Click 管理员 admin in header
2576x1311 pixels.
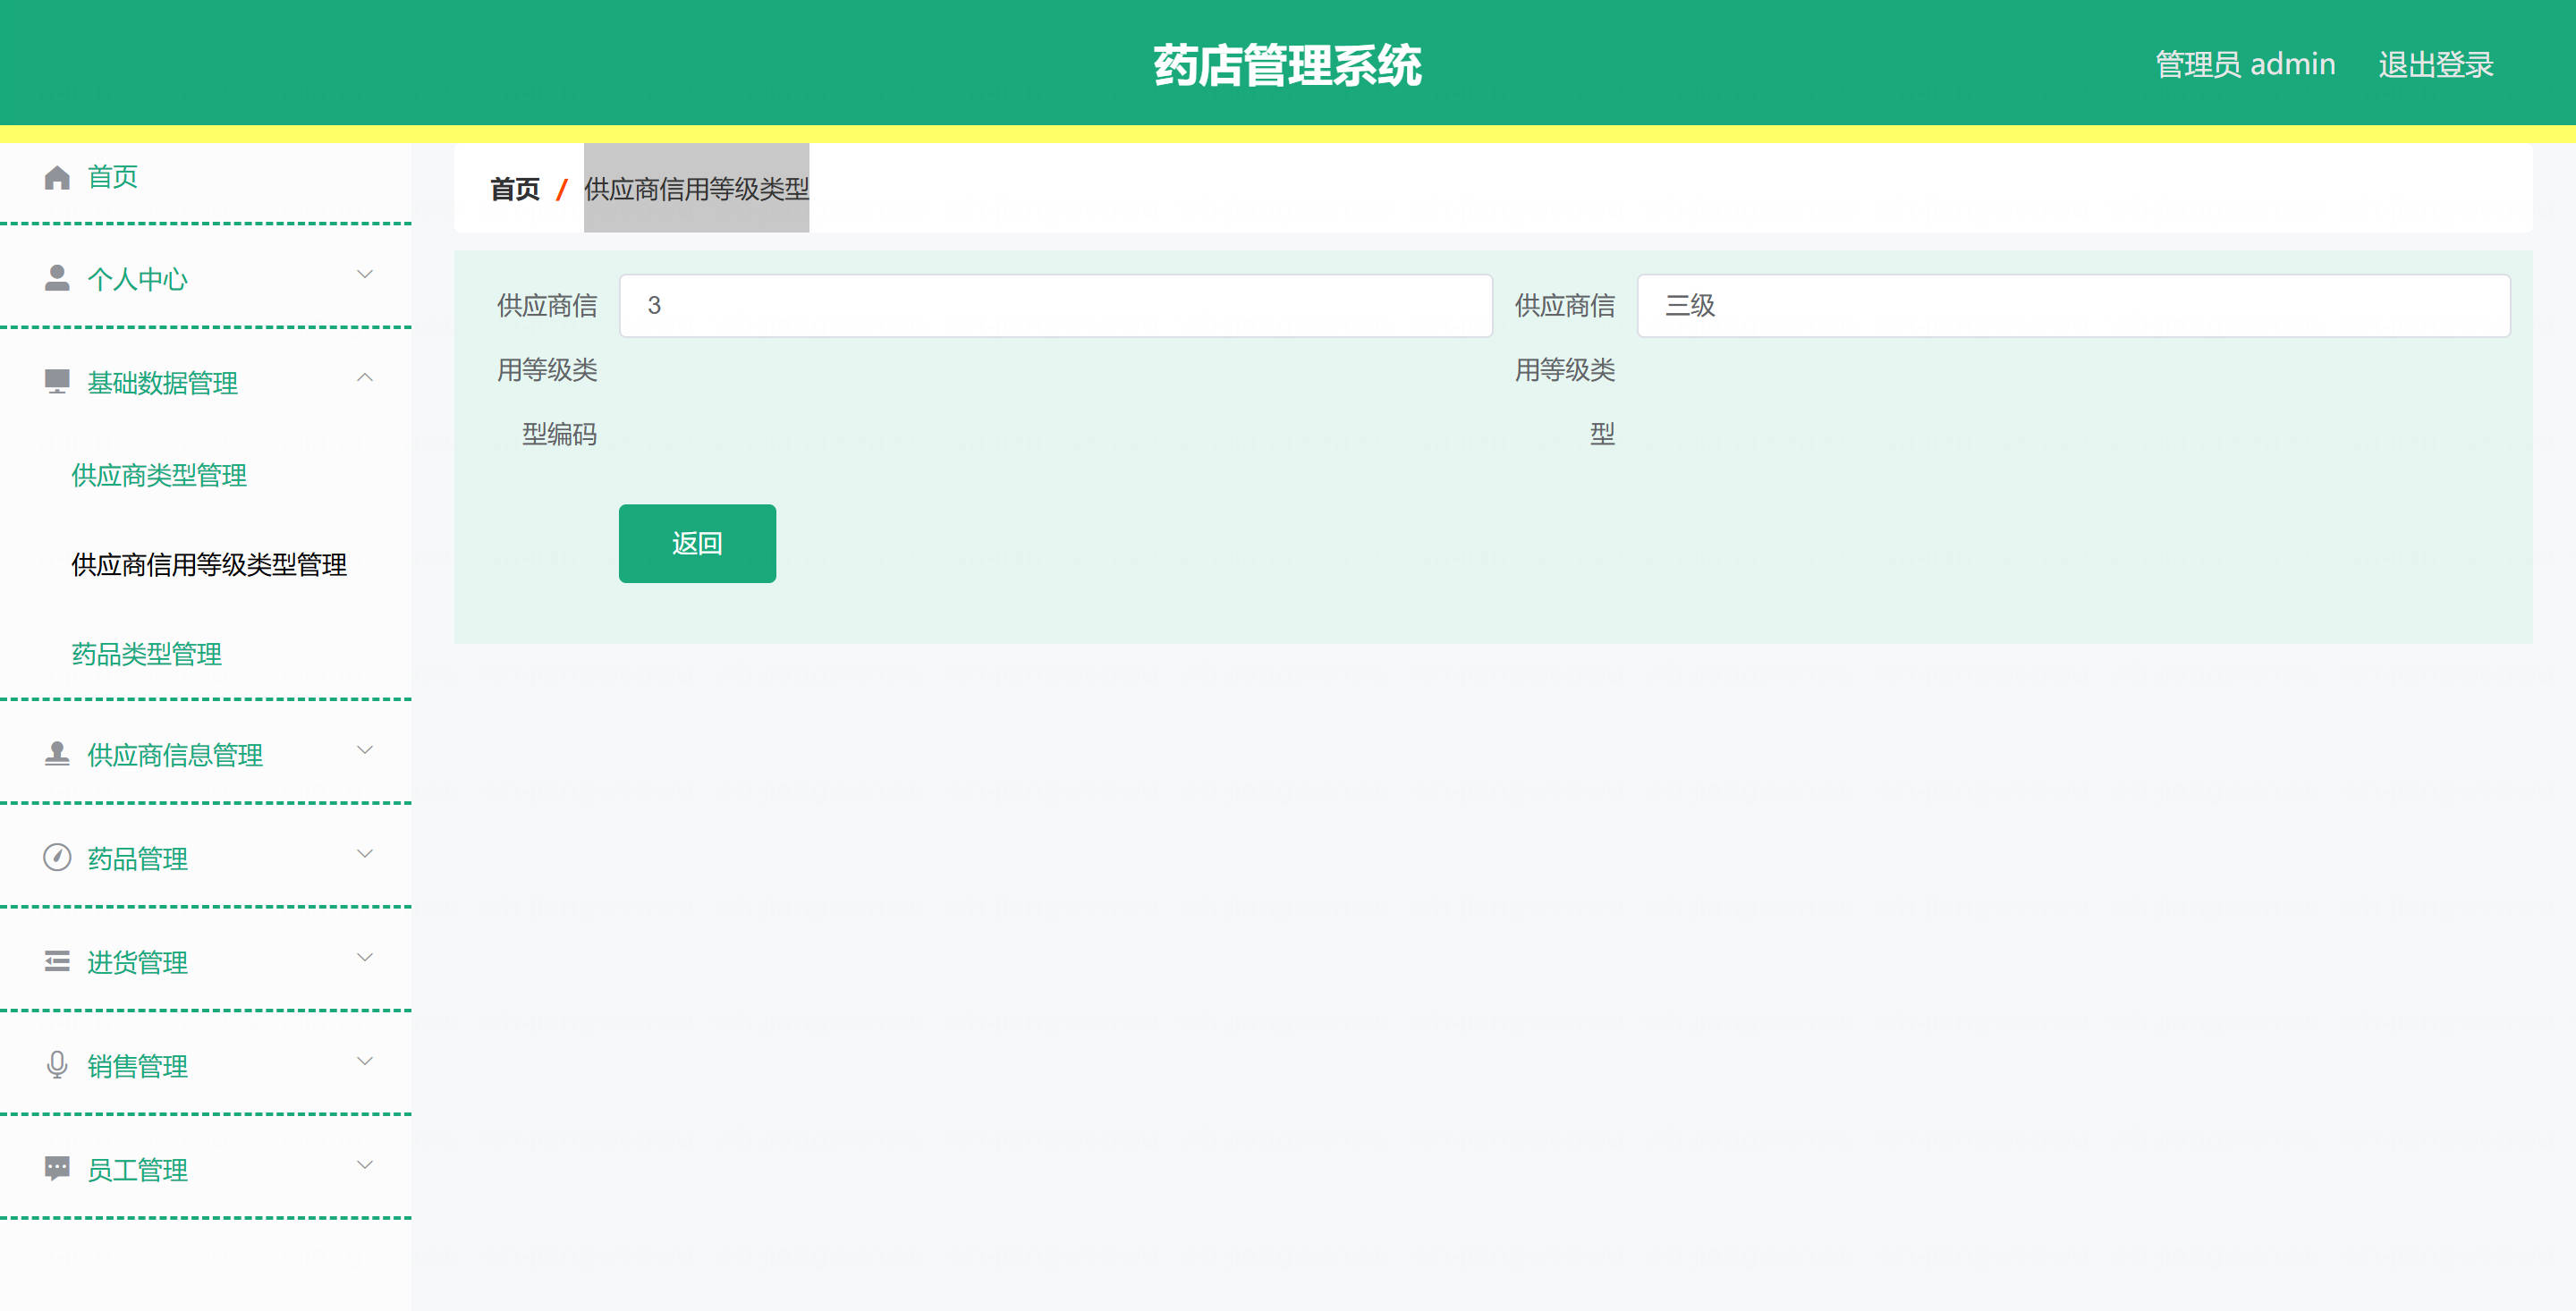2245,64
